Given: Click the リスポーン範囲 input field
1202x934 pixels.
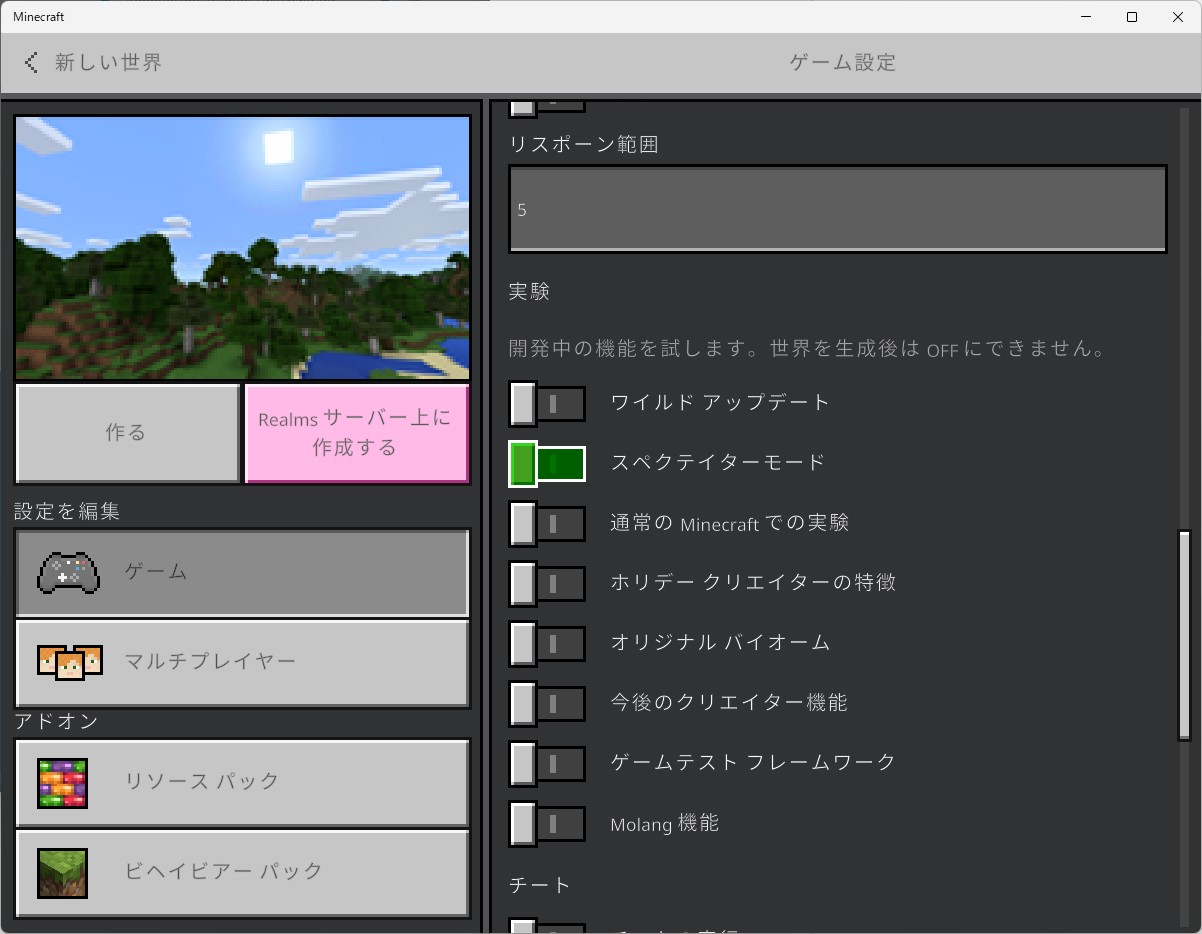Looking at the screenshot, I should coord(838,209).
